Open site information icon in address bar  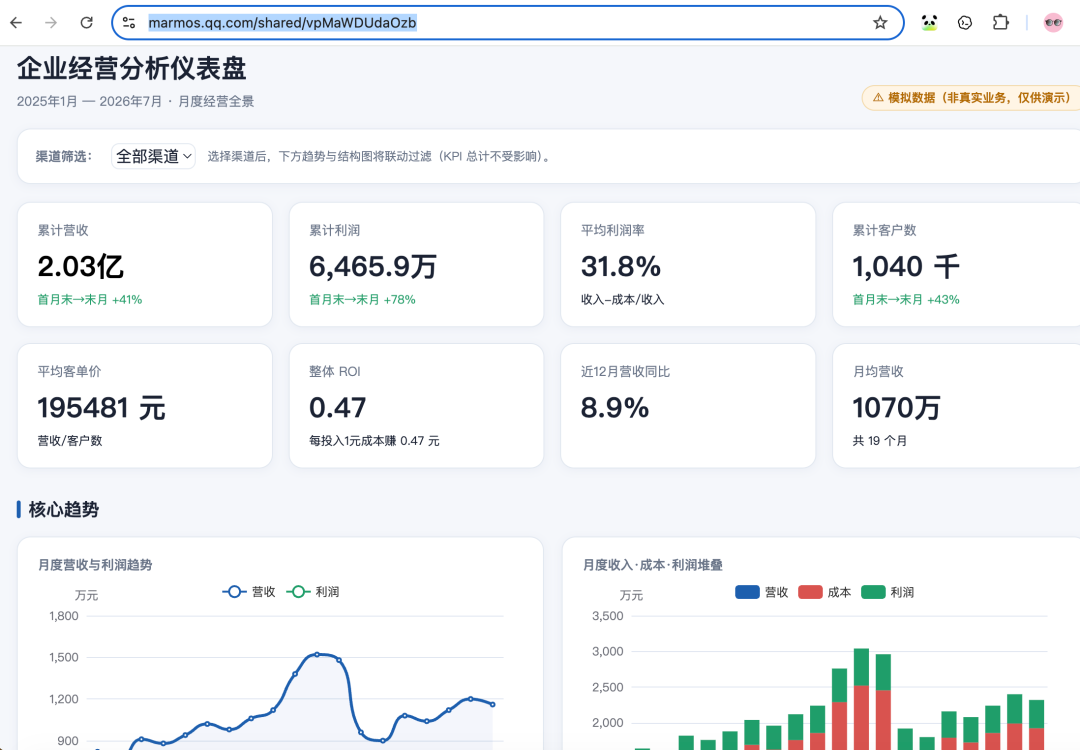point(129,23)
